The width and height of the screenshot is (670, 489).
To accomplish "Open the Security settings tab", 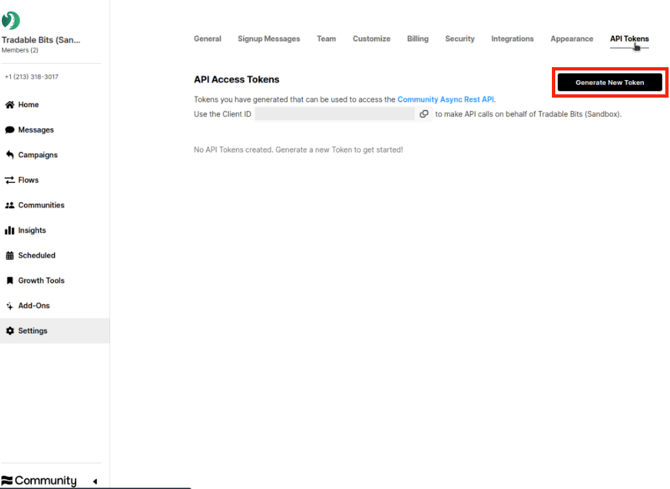I will (x=459, y=39).
